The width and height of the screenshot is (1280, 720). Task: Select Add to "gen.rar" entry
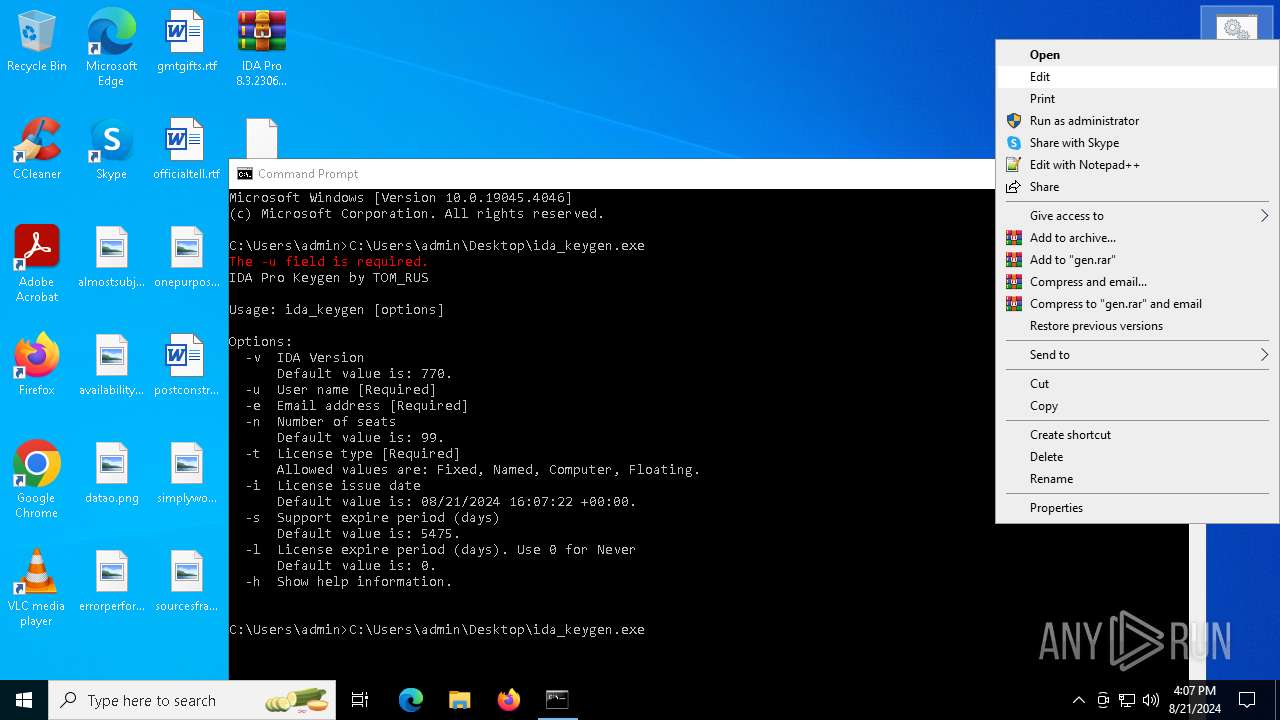(1137, 260)
